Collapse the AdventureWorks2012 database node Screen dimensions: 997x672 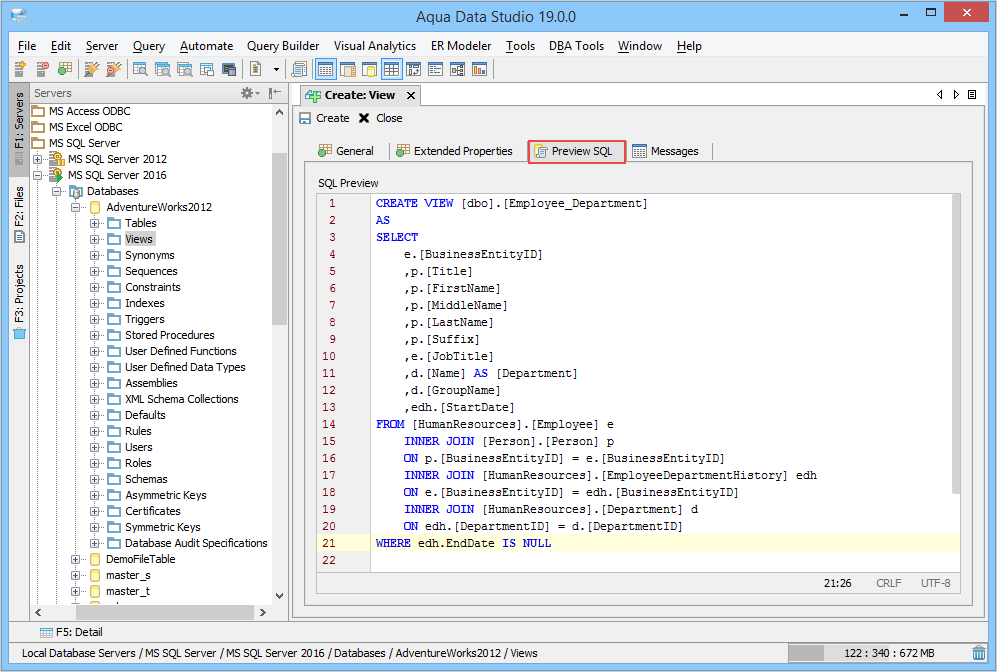76,207
